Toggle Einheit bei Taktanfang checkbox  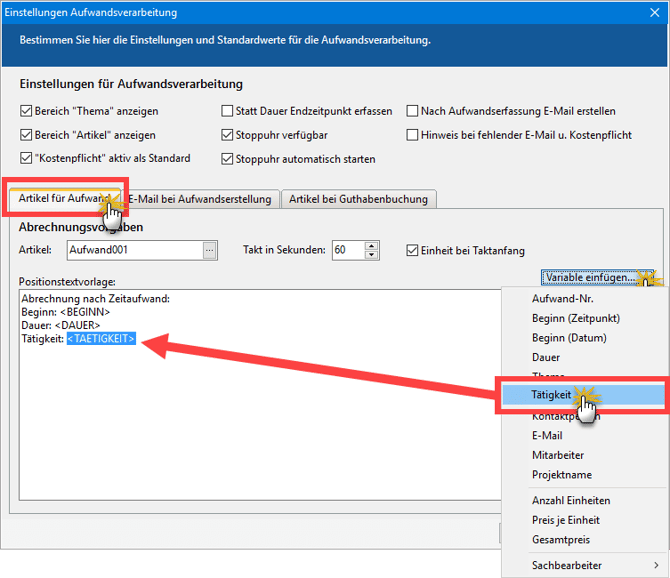(x=414, y=250)
